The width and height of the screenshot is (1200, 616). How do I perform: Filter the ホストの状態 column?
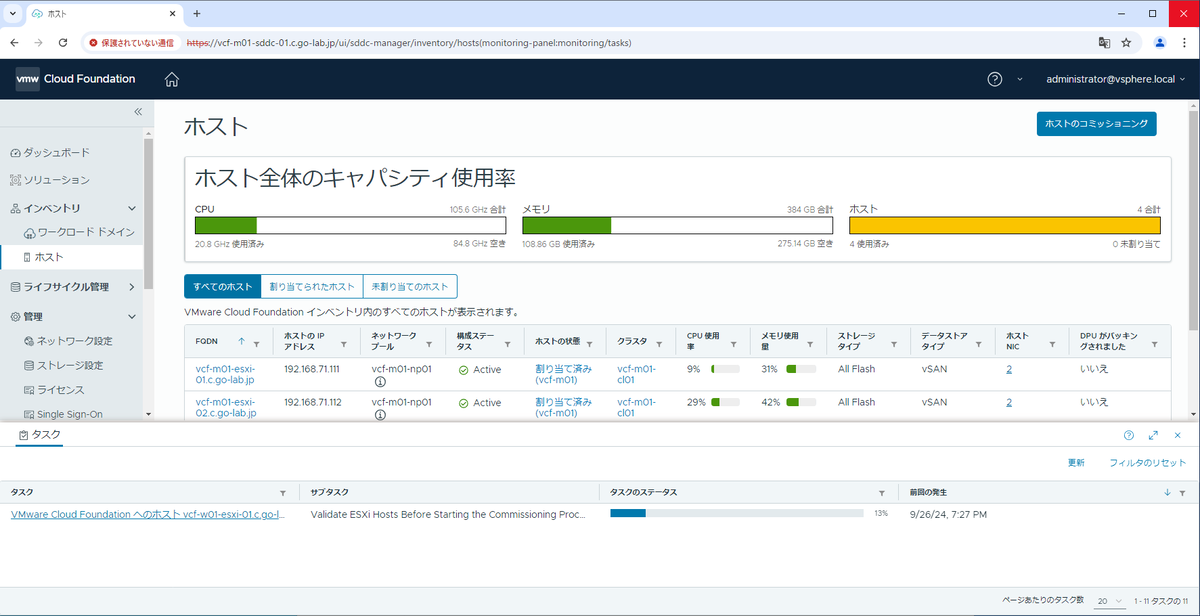point(589,343)
